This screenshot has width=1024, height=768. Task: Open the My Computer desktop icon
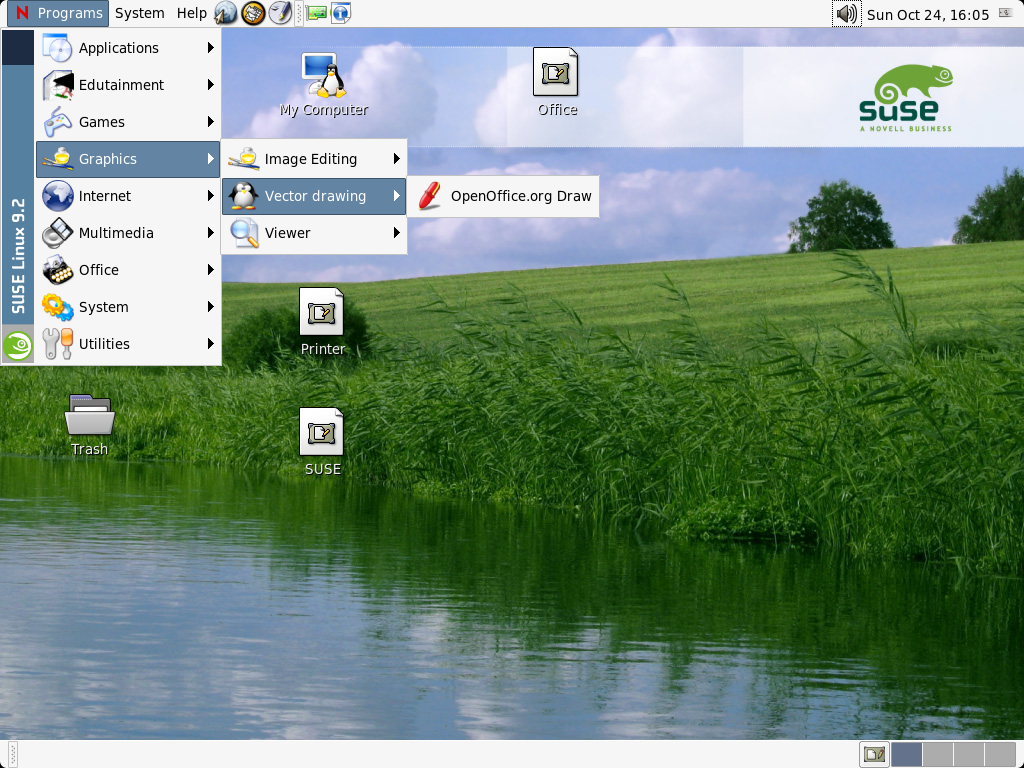(x=324, y=84)
